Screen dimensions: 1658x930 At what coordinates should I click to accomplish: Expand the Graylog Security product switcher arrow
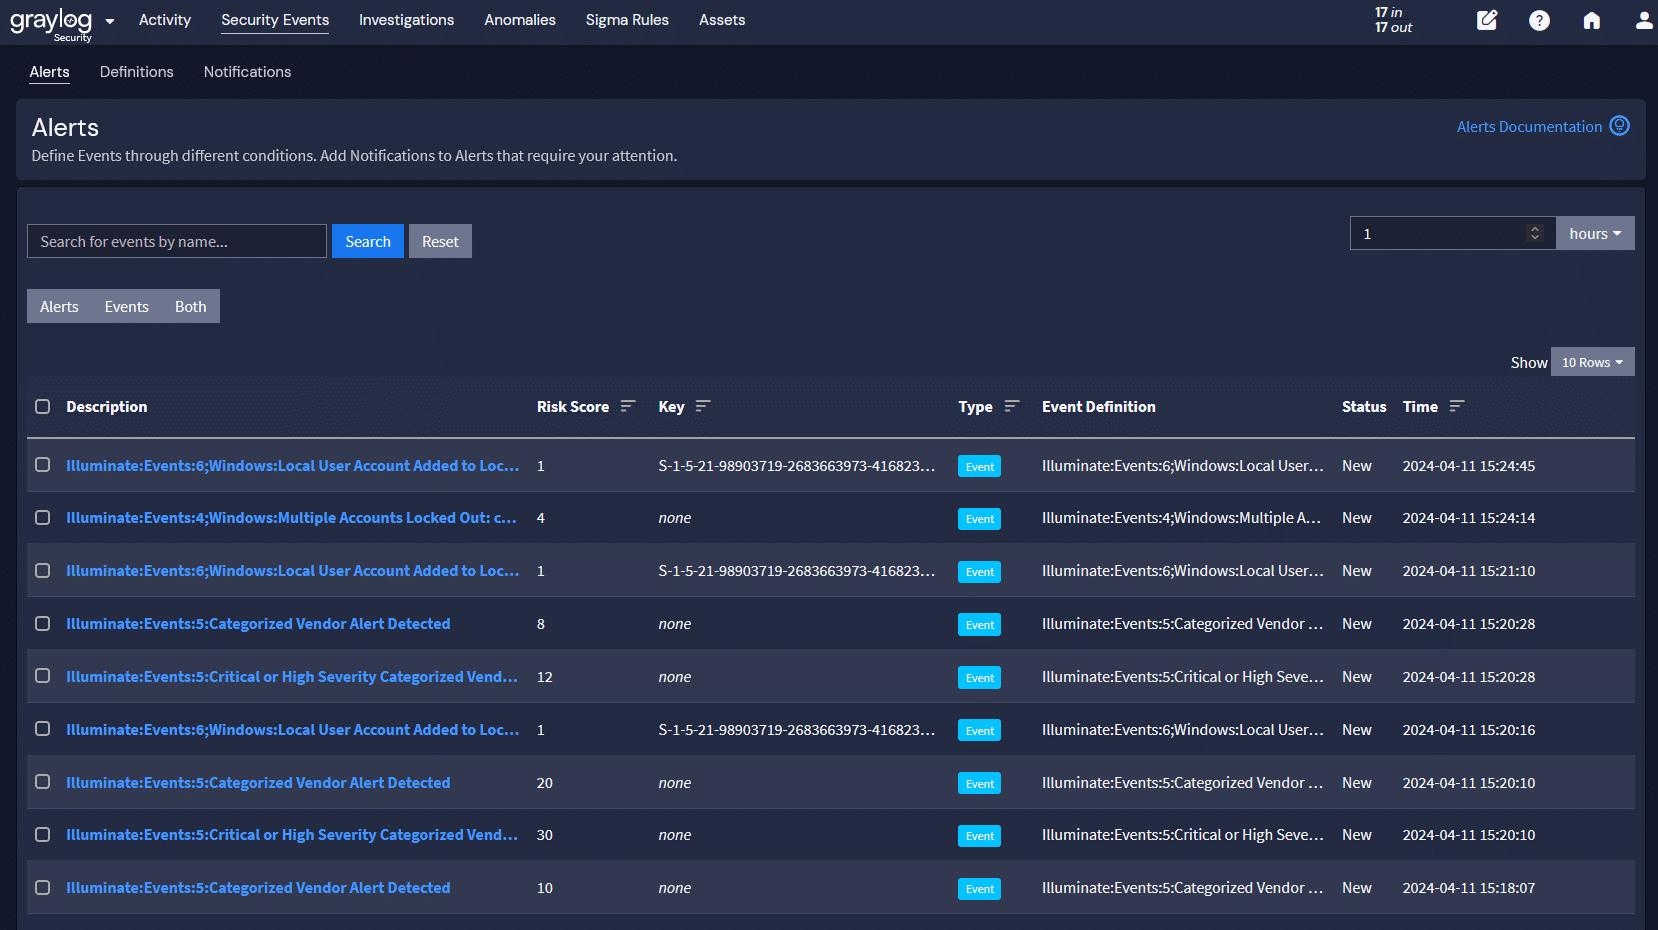(x=110, y=20)
